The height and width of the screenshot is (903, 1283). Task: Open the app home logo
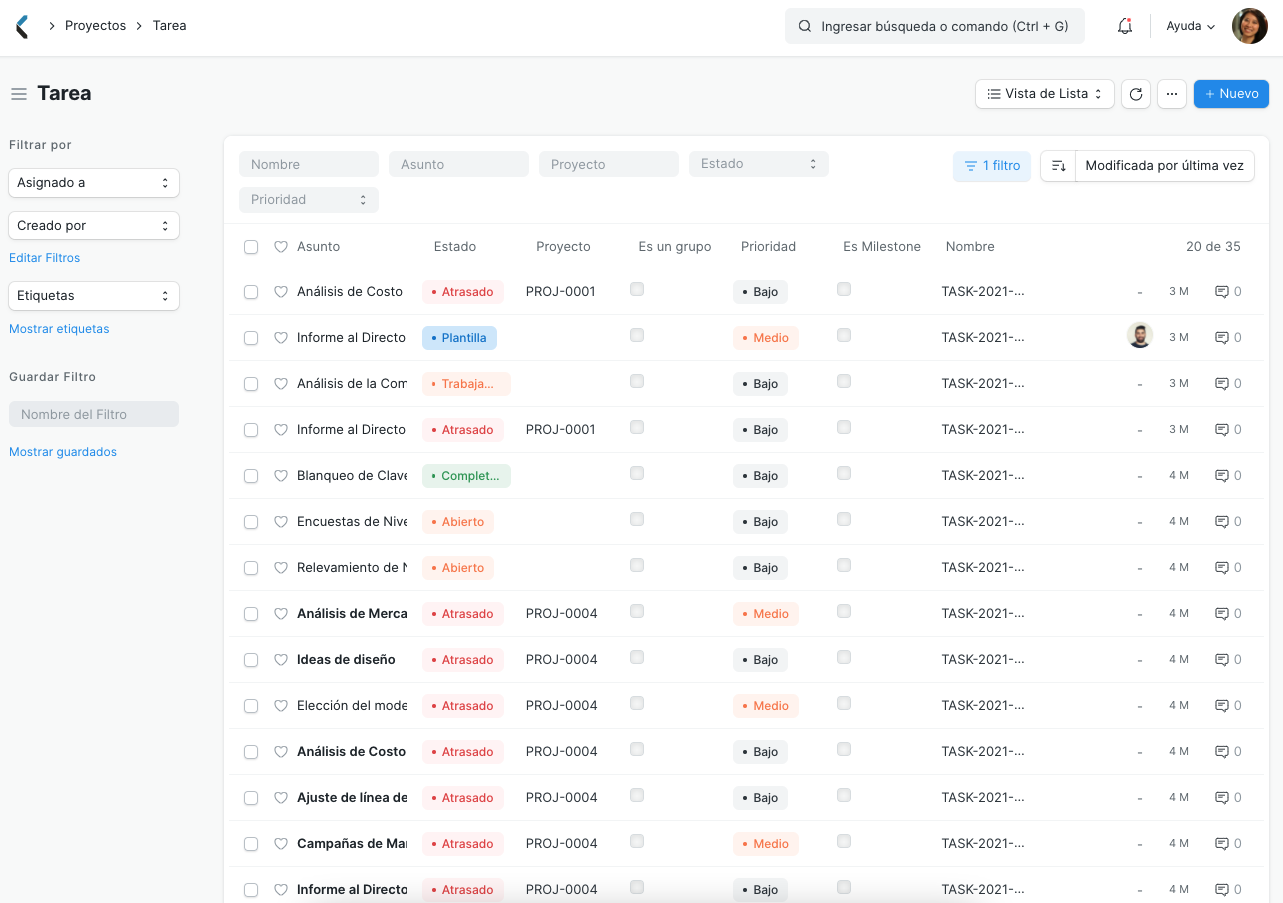click(22, 27)
